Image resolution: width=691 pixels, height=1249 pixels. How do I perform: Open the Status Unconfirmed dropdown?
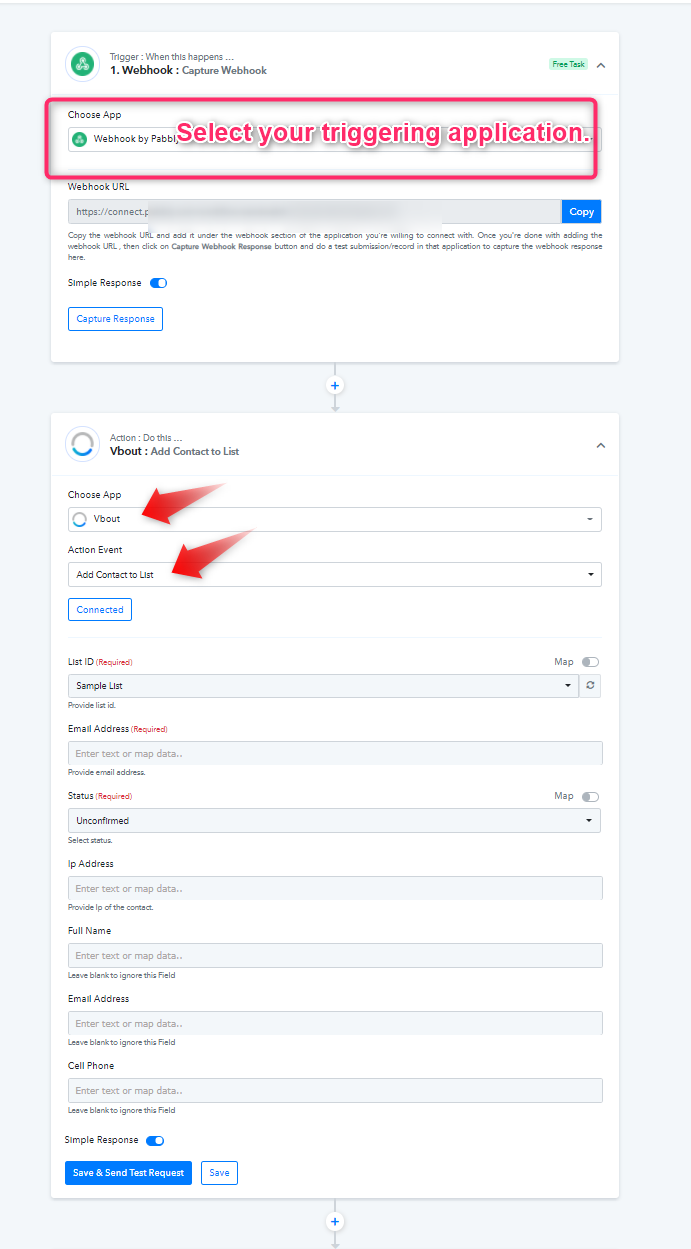[x=335, y=820]
